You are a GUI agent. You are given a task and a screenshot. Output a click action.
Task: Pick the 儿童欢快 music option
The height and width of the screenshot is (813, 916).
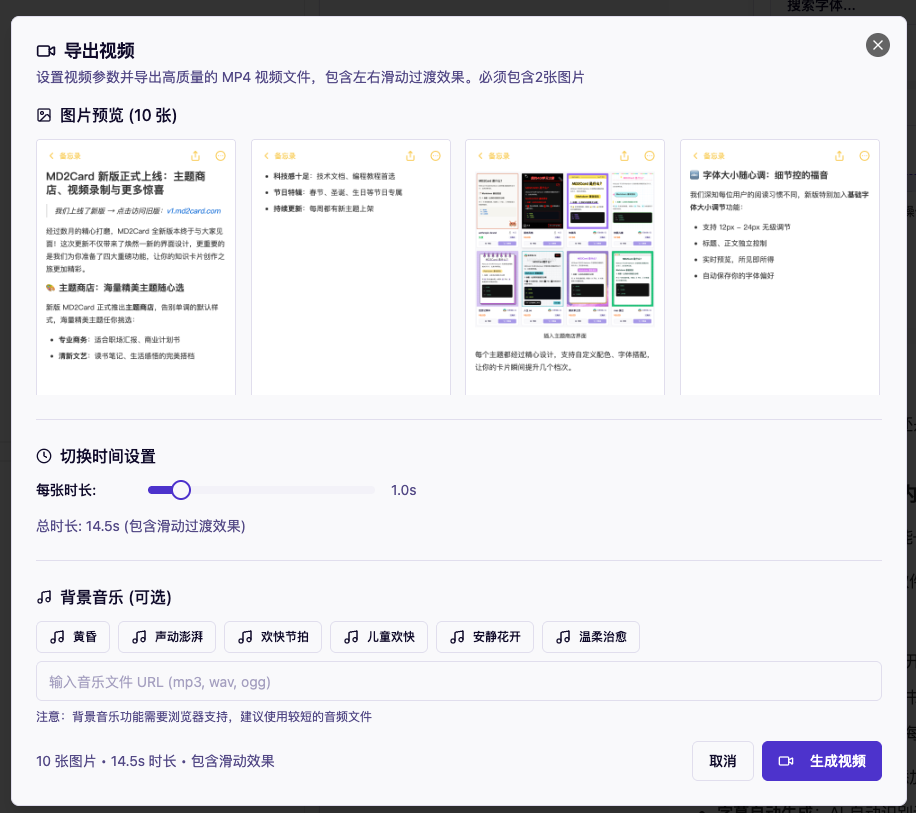pyautogui.click(x=379, y=637)
